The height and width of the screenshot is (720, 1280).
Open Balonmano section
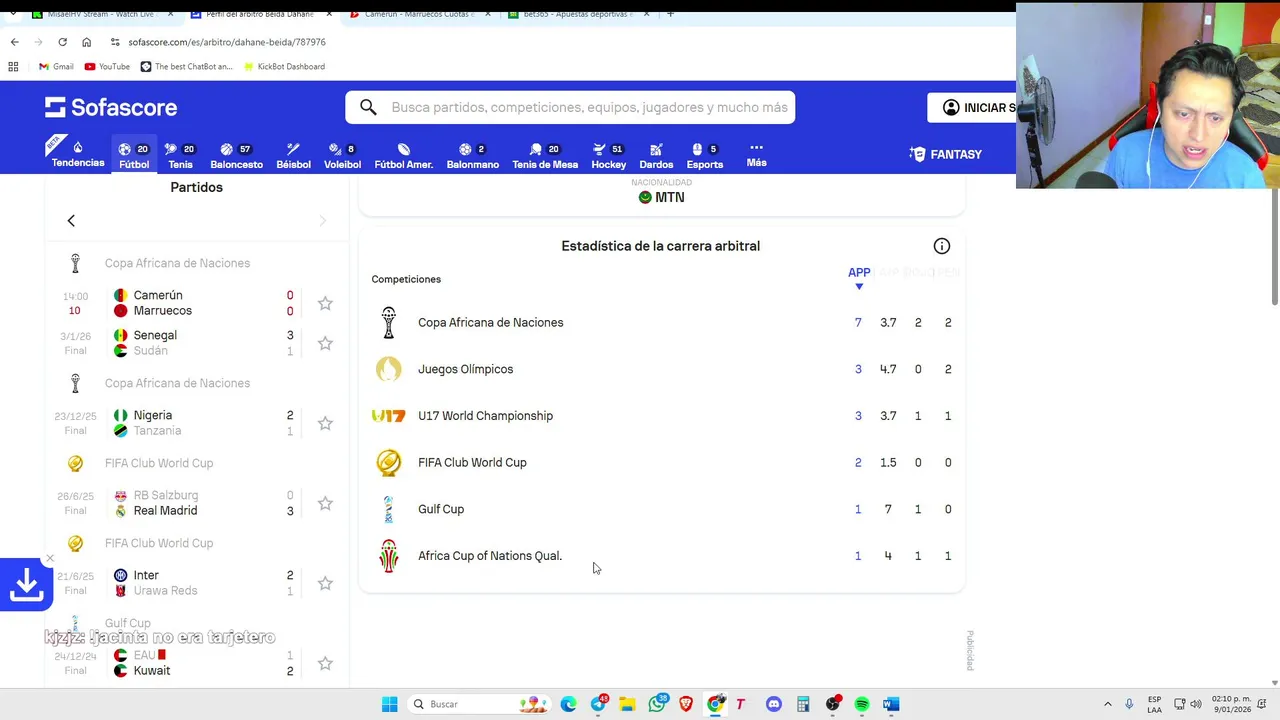point(472,155)
